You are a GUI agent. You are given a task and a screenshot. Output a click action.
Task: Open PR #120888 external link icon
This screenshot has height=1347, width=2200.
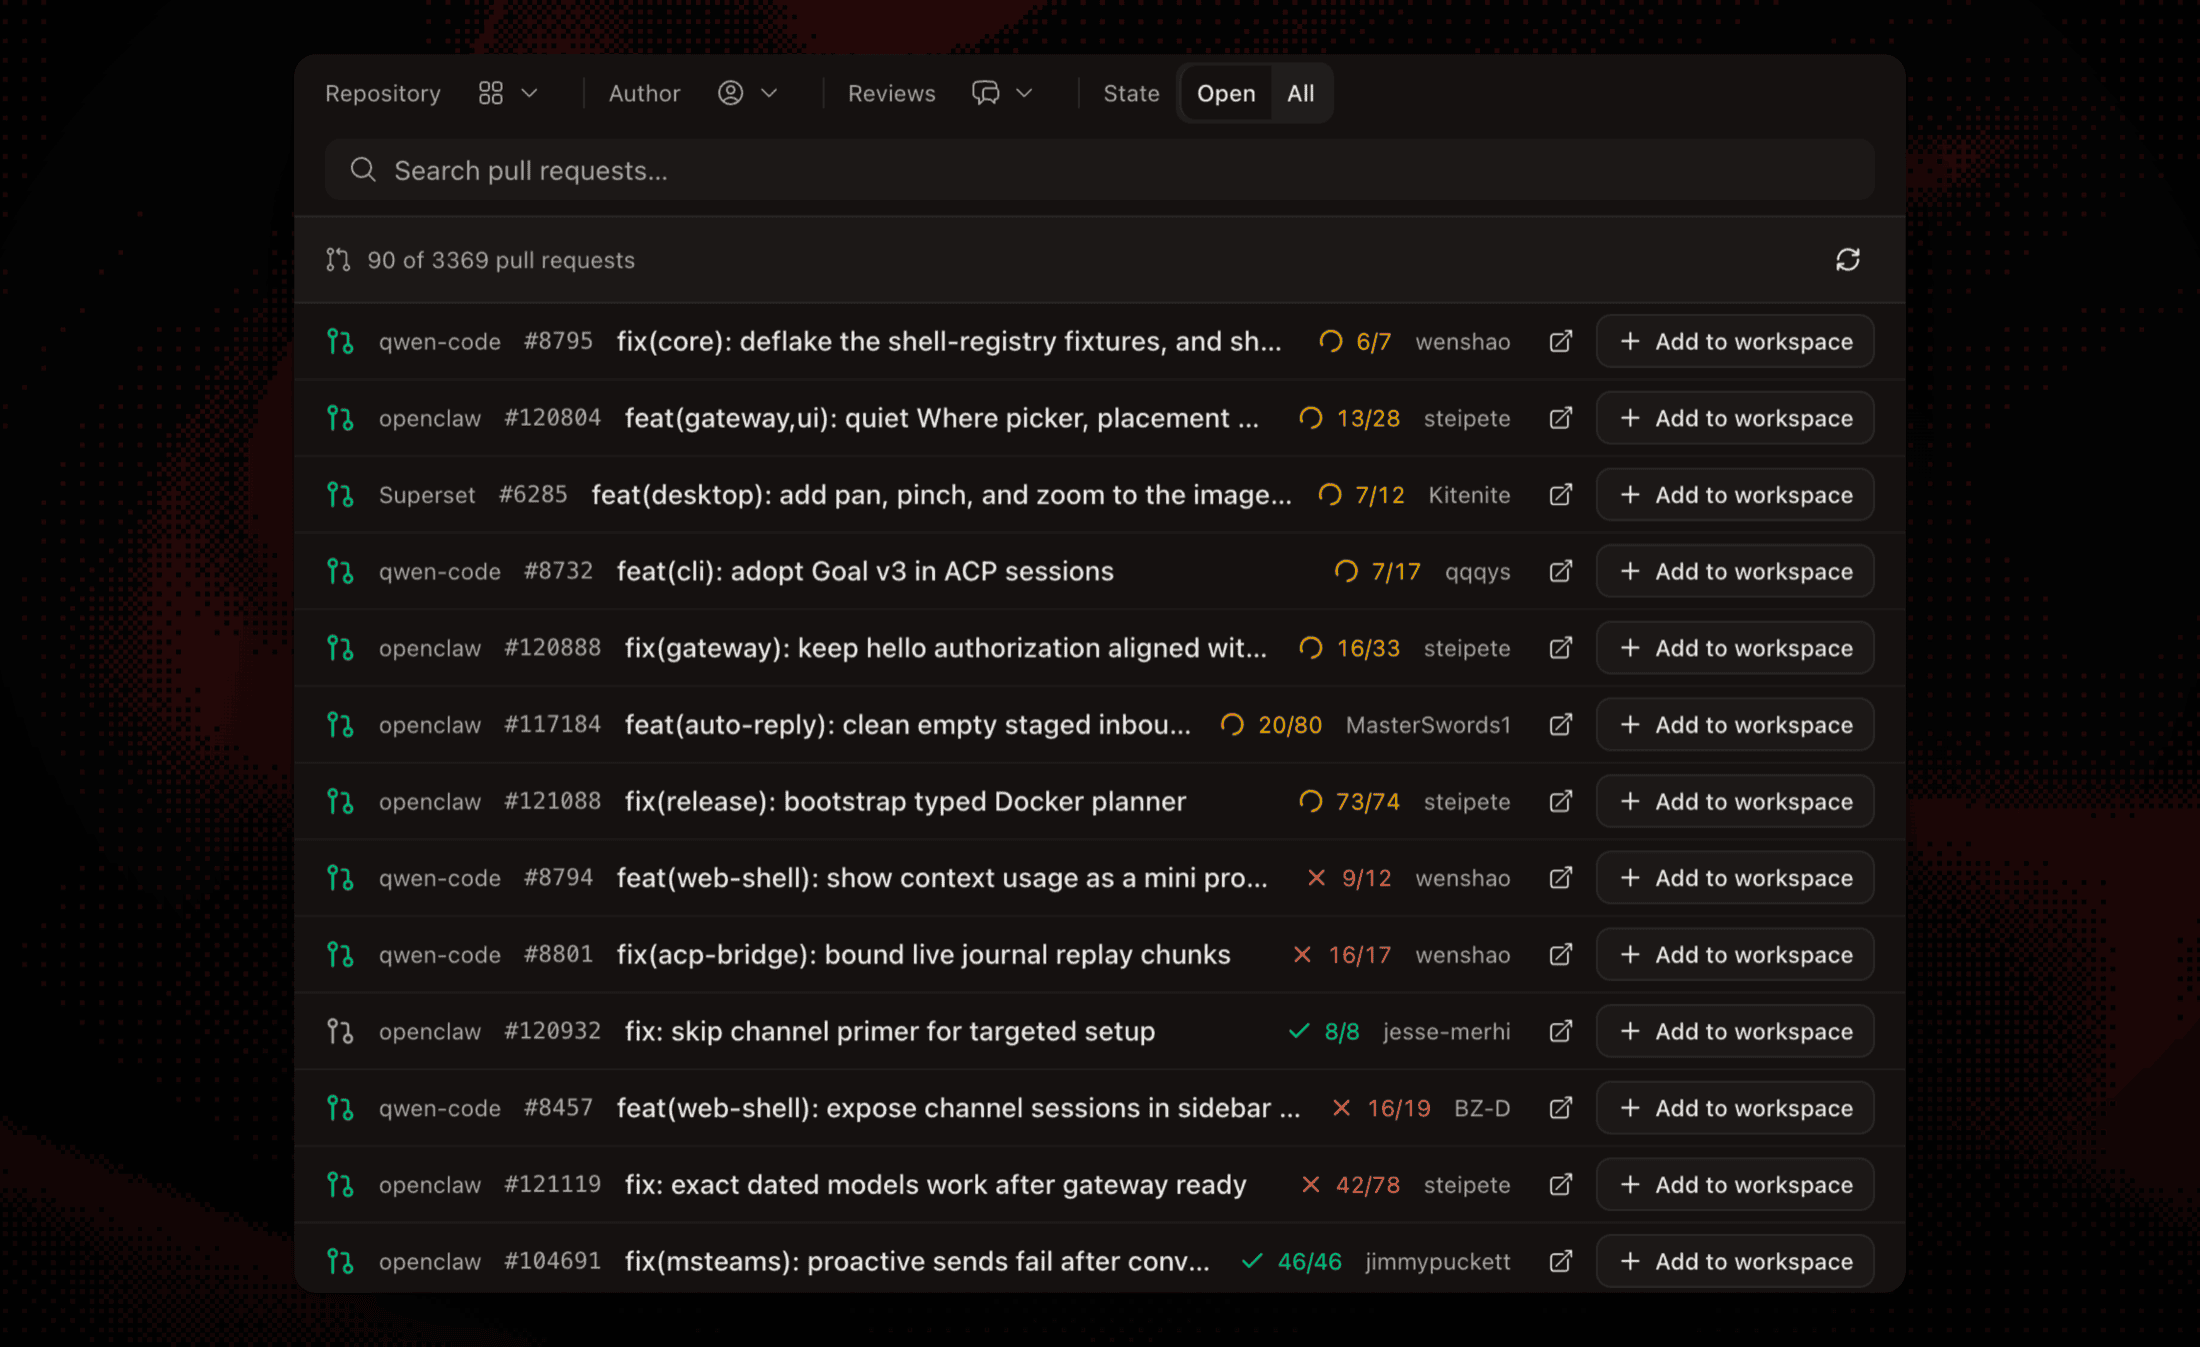tap(1560, 648)
